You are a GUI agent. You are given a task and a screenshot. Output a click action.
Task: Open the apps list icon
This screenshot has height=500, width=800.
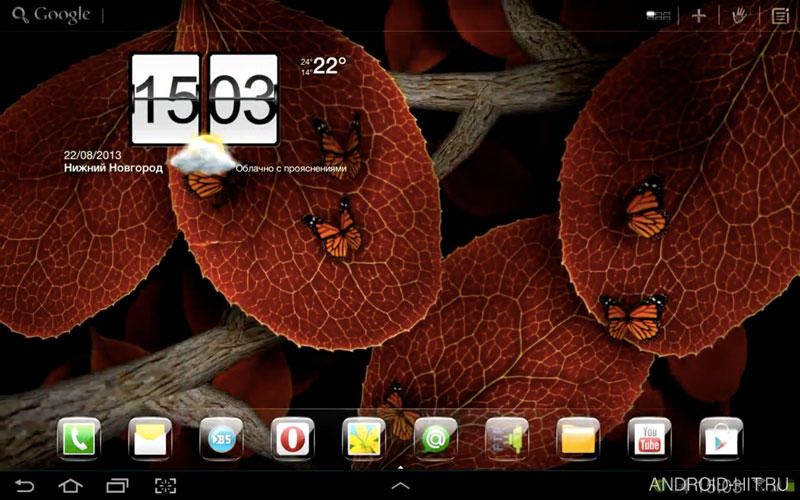(780, 16)
